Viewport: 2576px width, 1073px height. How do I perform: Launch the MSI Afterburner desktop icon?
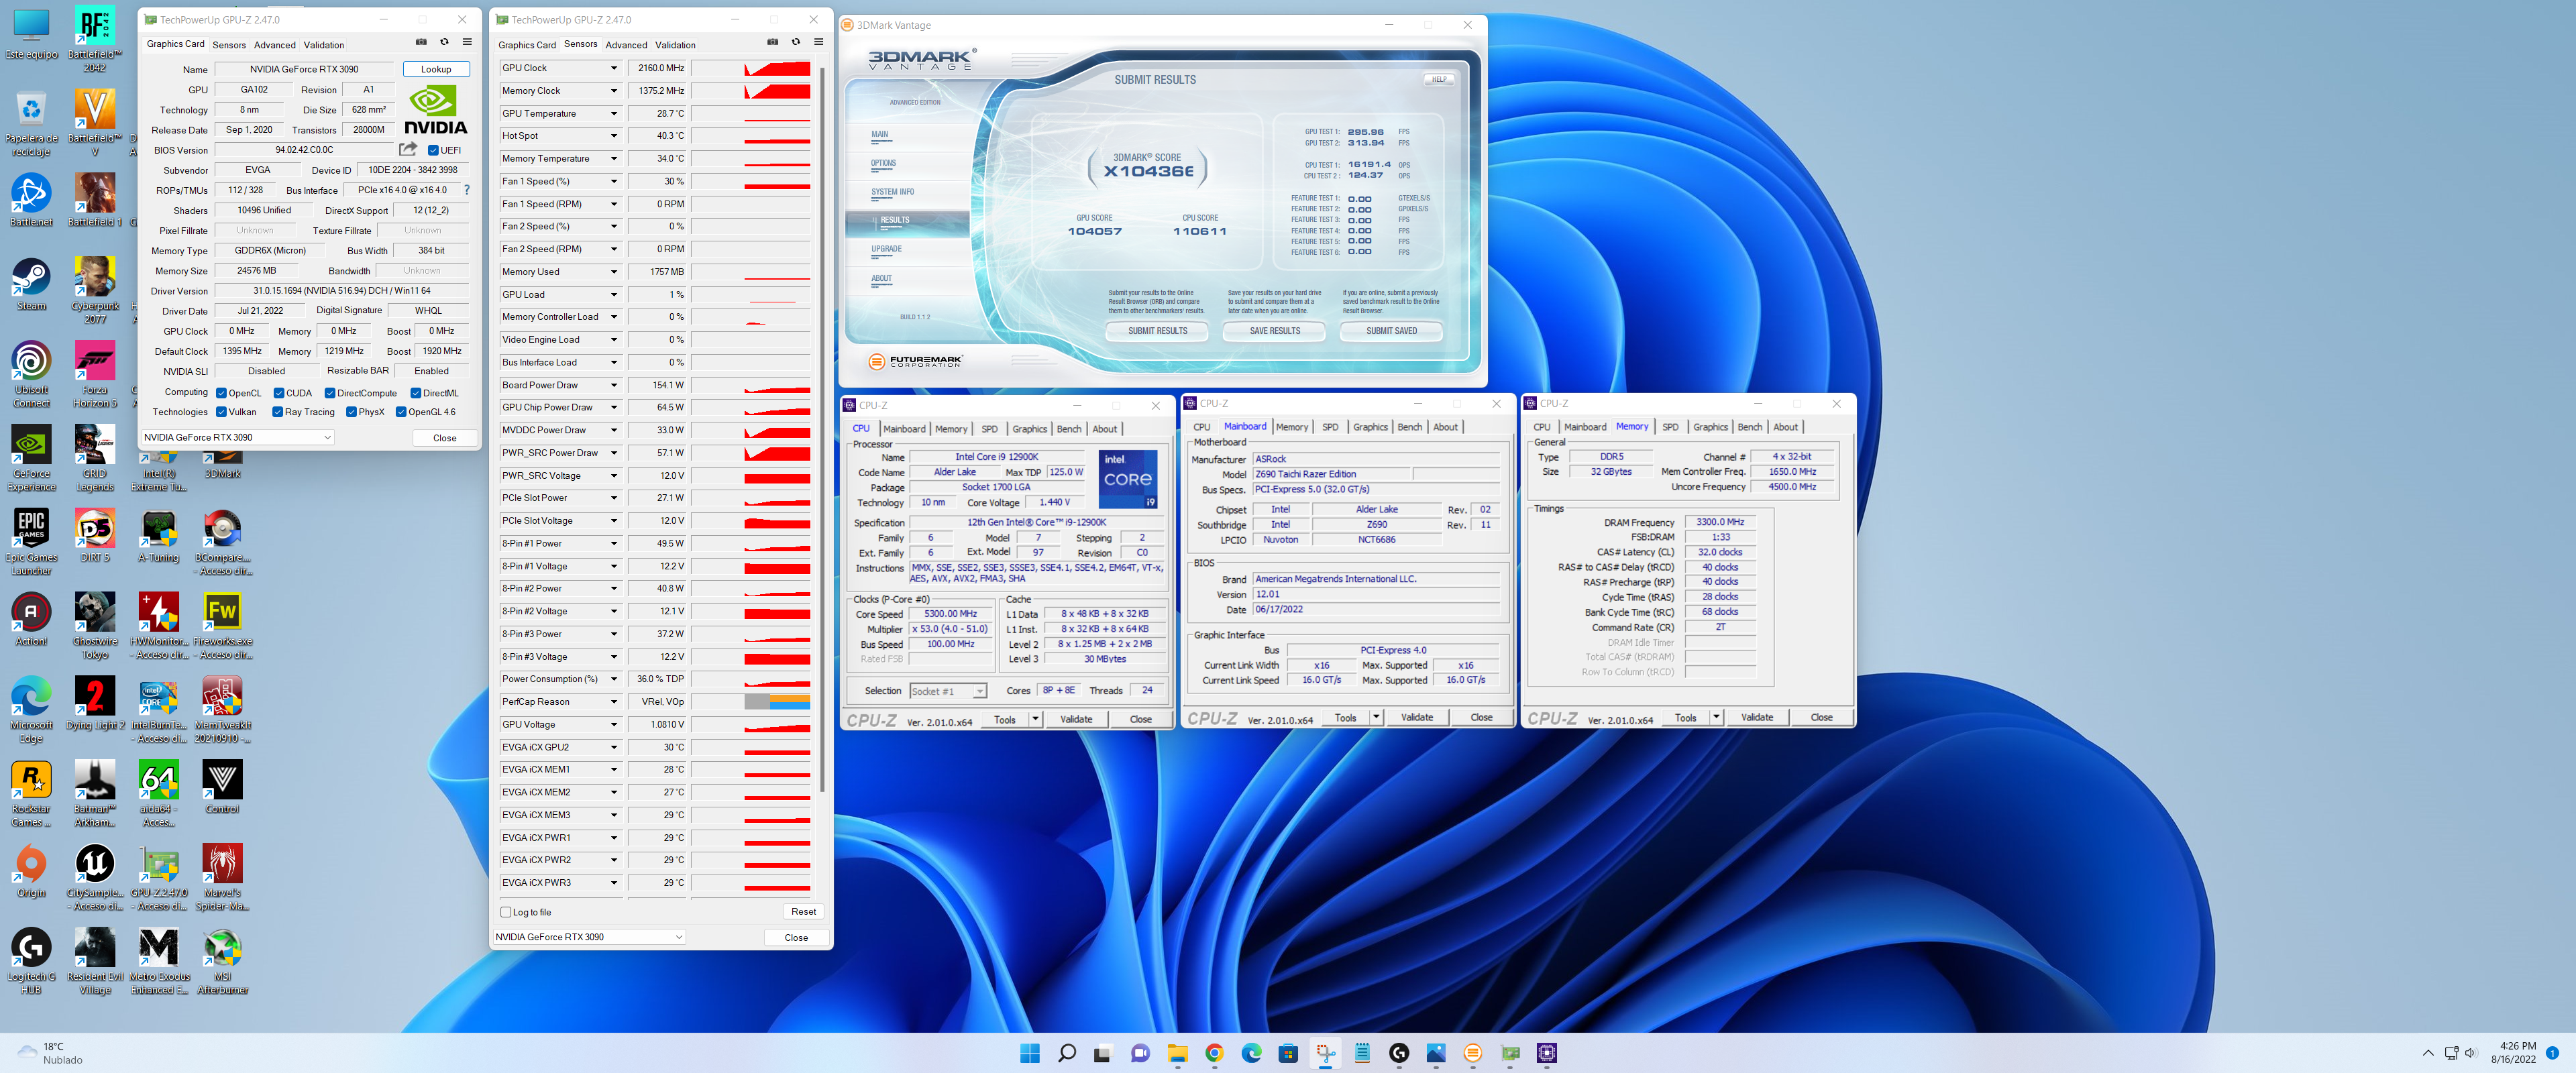tap(223, 962)
